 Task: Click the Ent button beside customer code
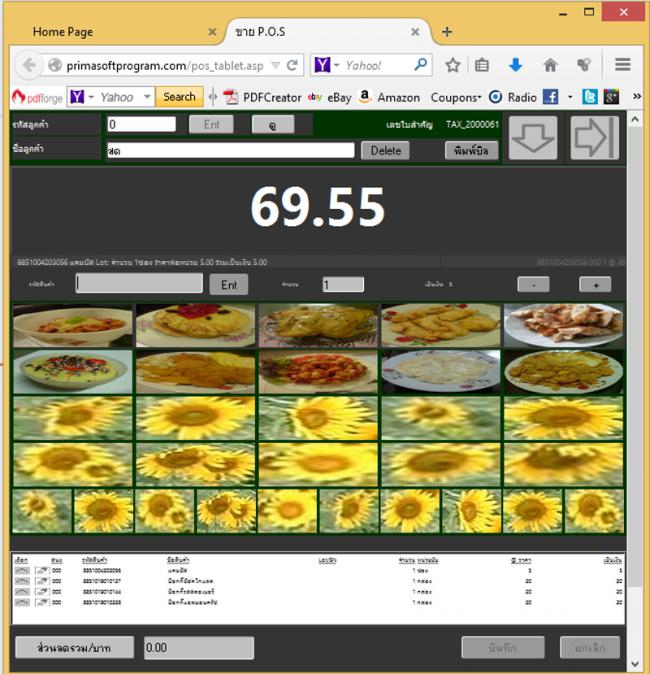point(212,125)
